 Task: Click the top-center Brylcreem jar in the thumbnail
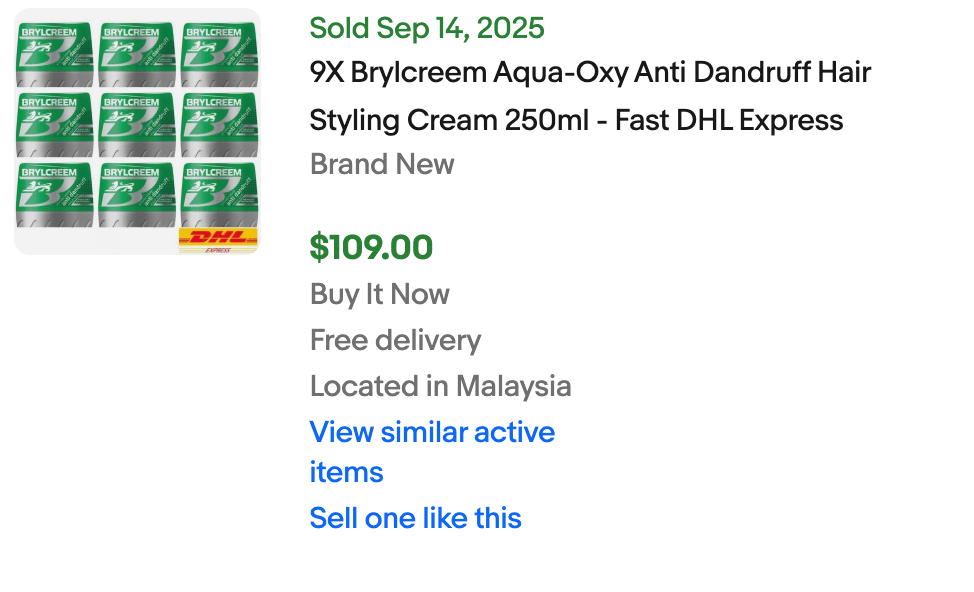tap(137, 54)
